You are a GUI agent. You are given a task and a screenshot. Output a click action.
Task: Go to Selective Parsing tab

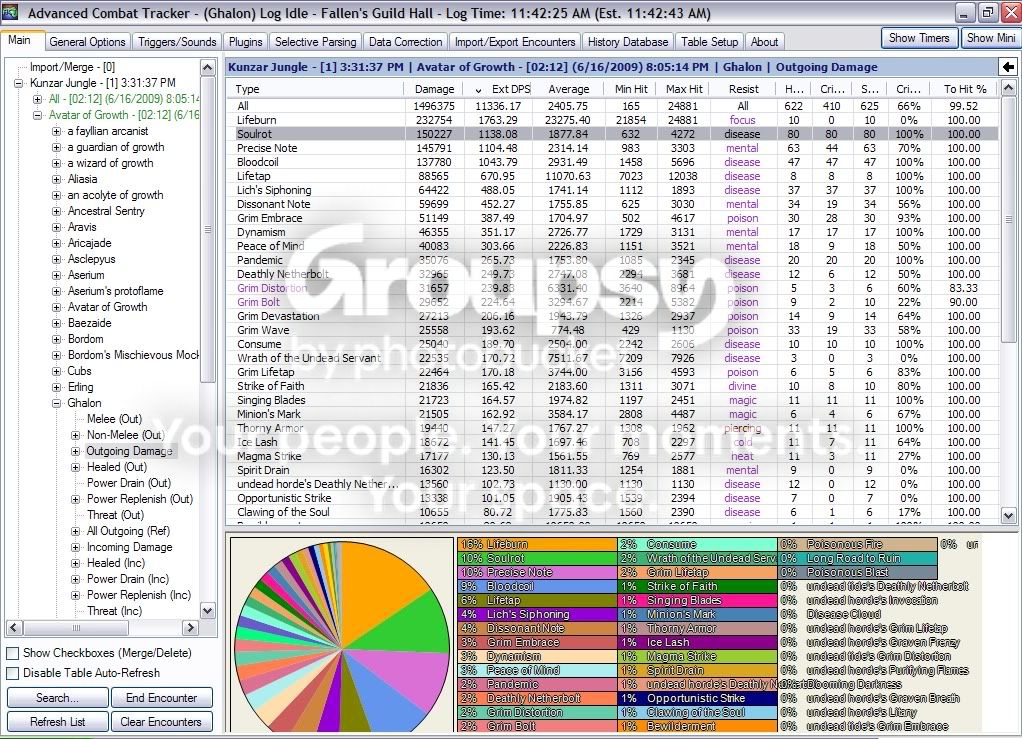tap(315, 42)
